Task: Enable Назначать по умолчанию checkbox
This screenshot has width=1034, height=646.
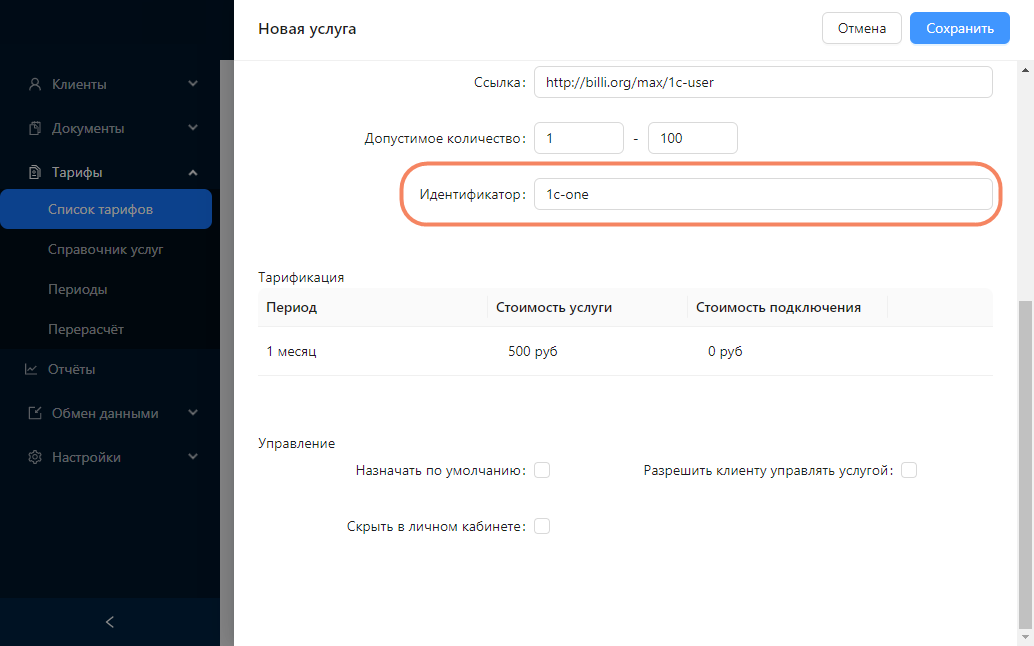Action: tap(542, 470)
